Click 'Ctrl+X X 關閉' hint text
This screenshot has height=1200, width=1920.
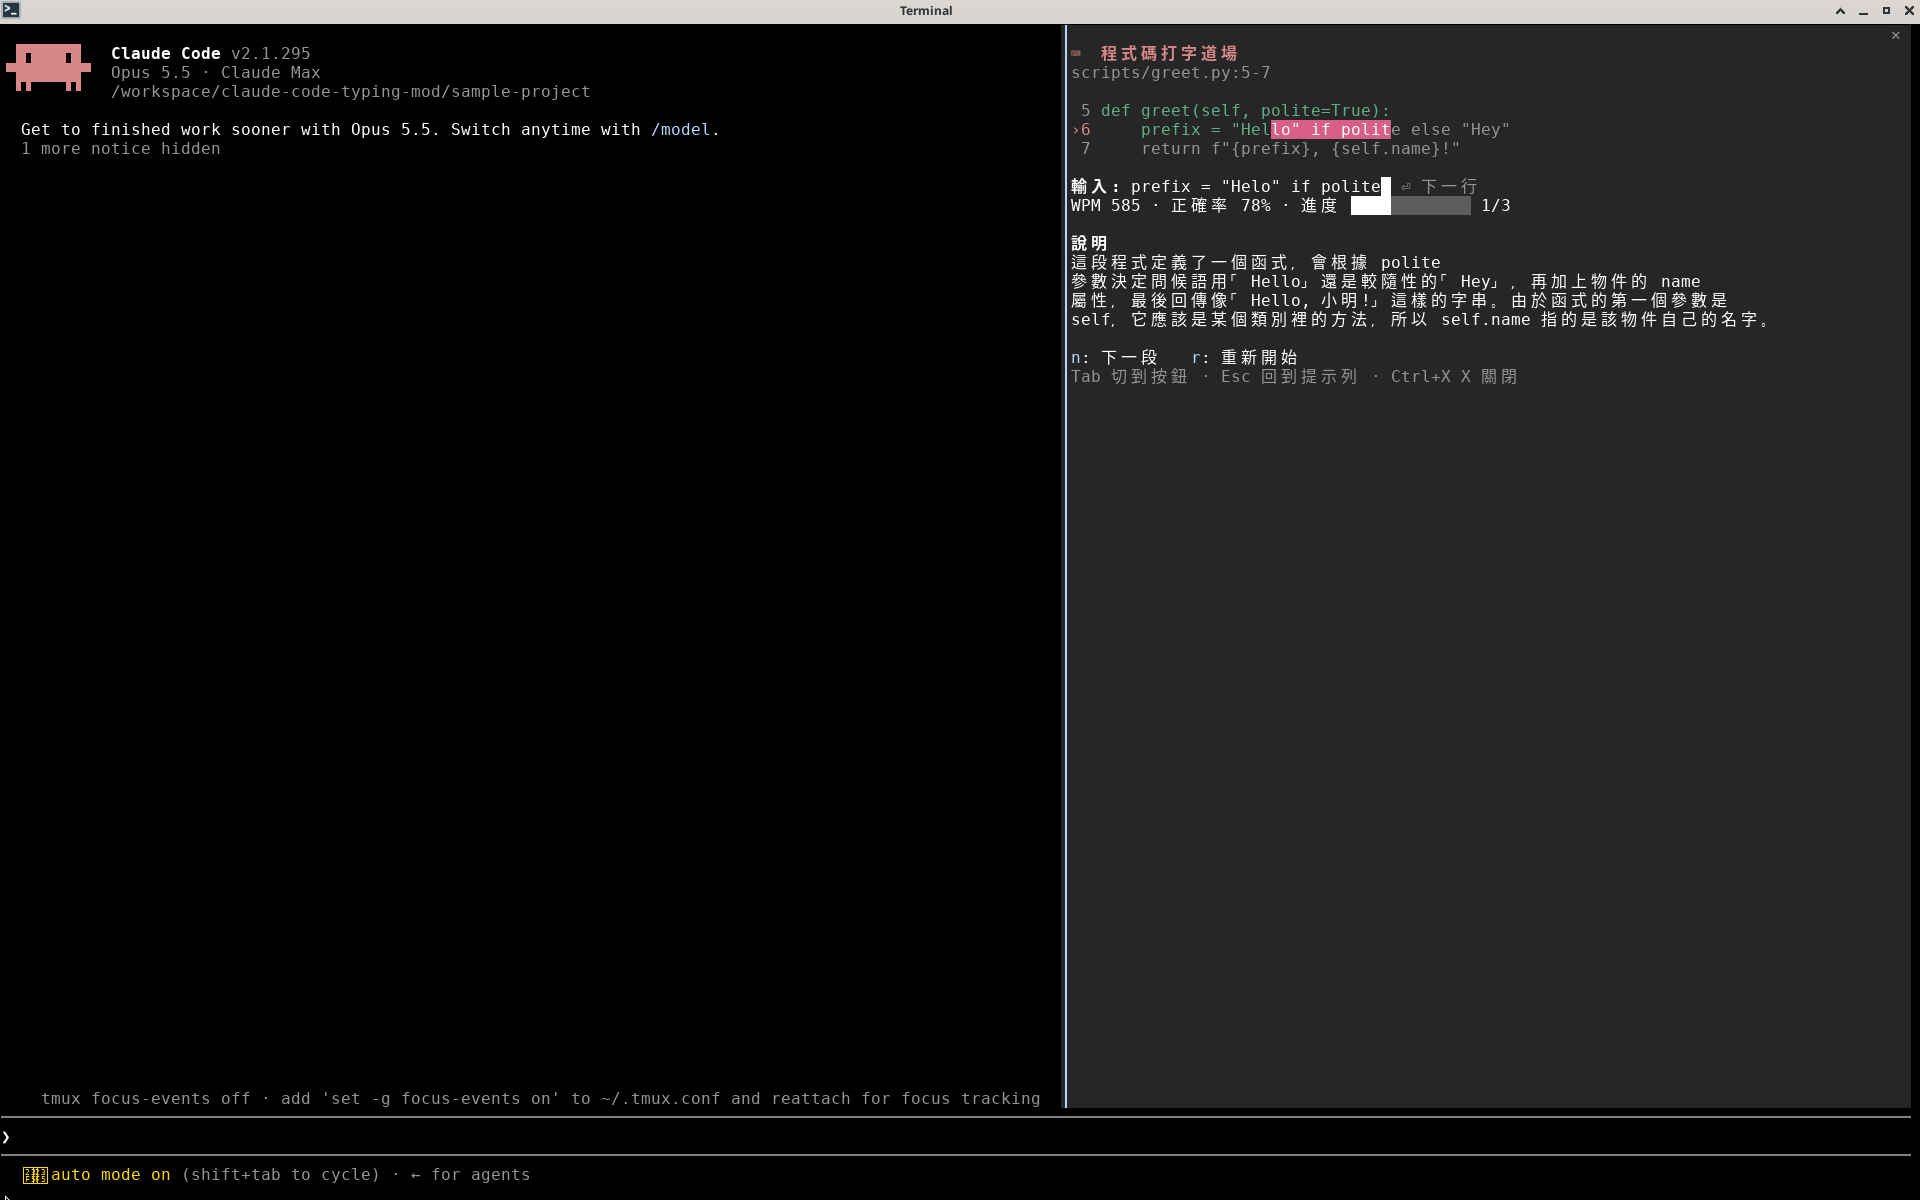[x=1454, y=377]
